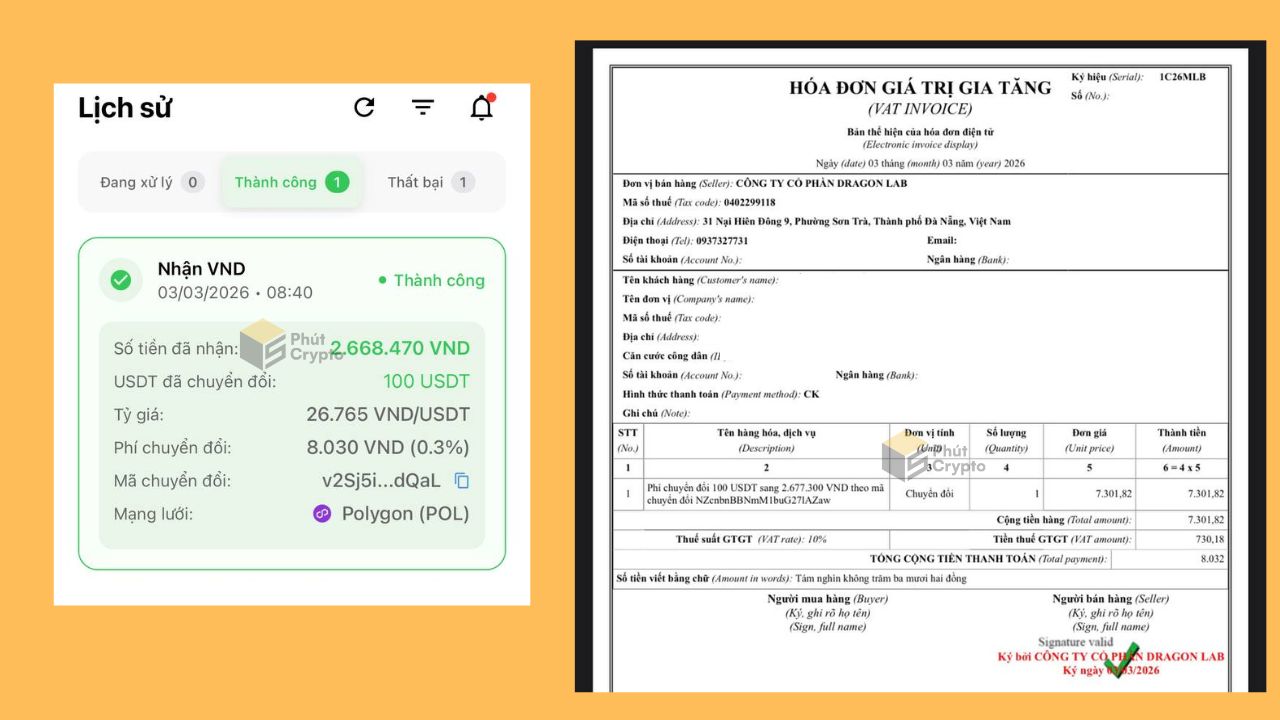1280x720 pixels.
Task: Open the Nhận VND transaction
Action: pyautogui.click(x=292, y=403)
